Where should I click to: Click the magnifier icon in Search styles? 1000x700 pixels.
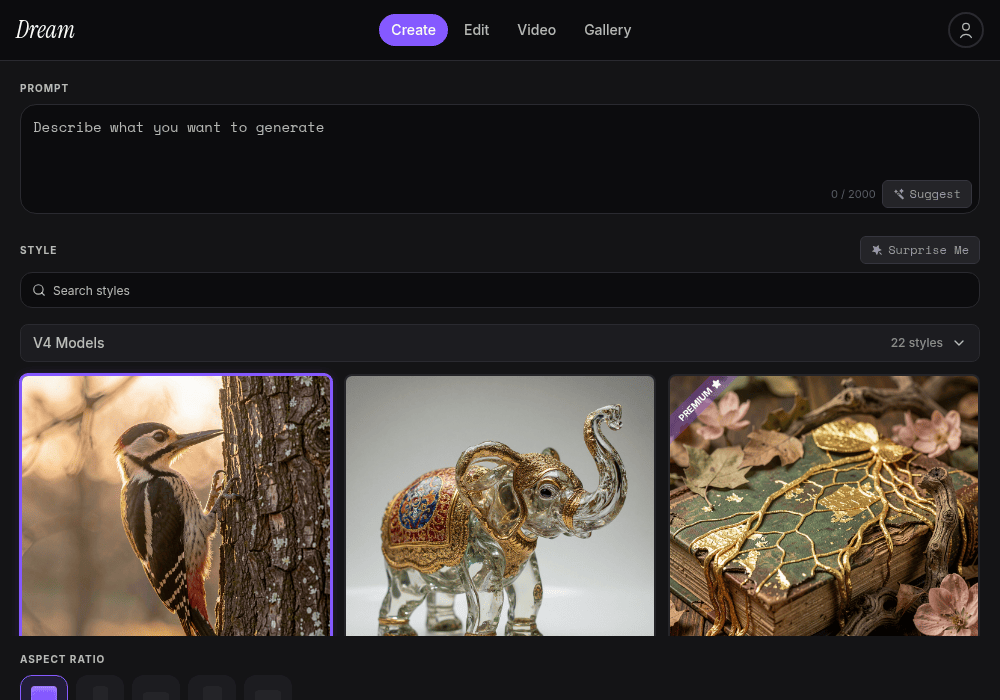pyautogui.click(x=39, y=290)
